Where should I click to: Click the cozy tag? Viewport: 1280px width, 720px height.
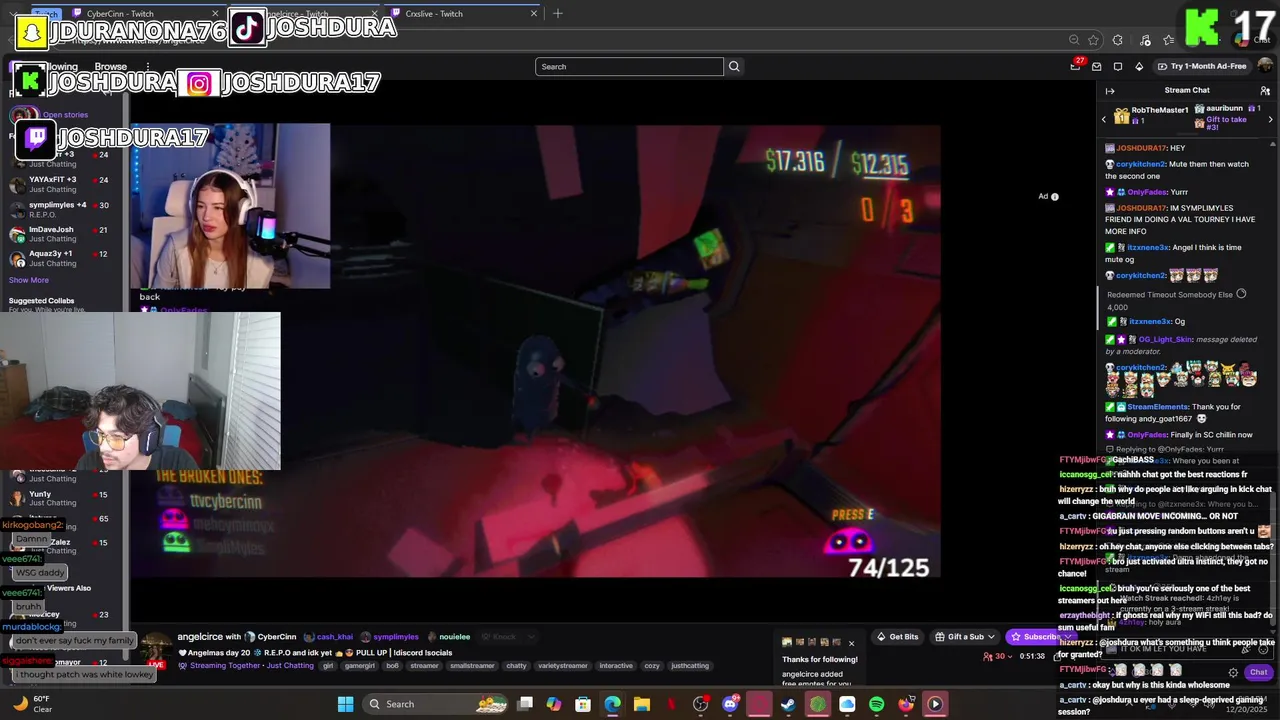pos(651,666)
